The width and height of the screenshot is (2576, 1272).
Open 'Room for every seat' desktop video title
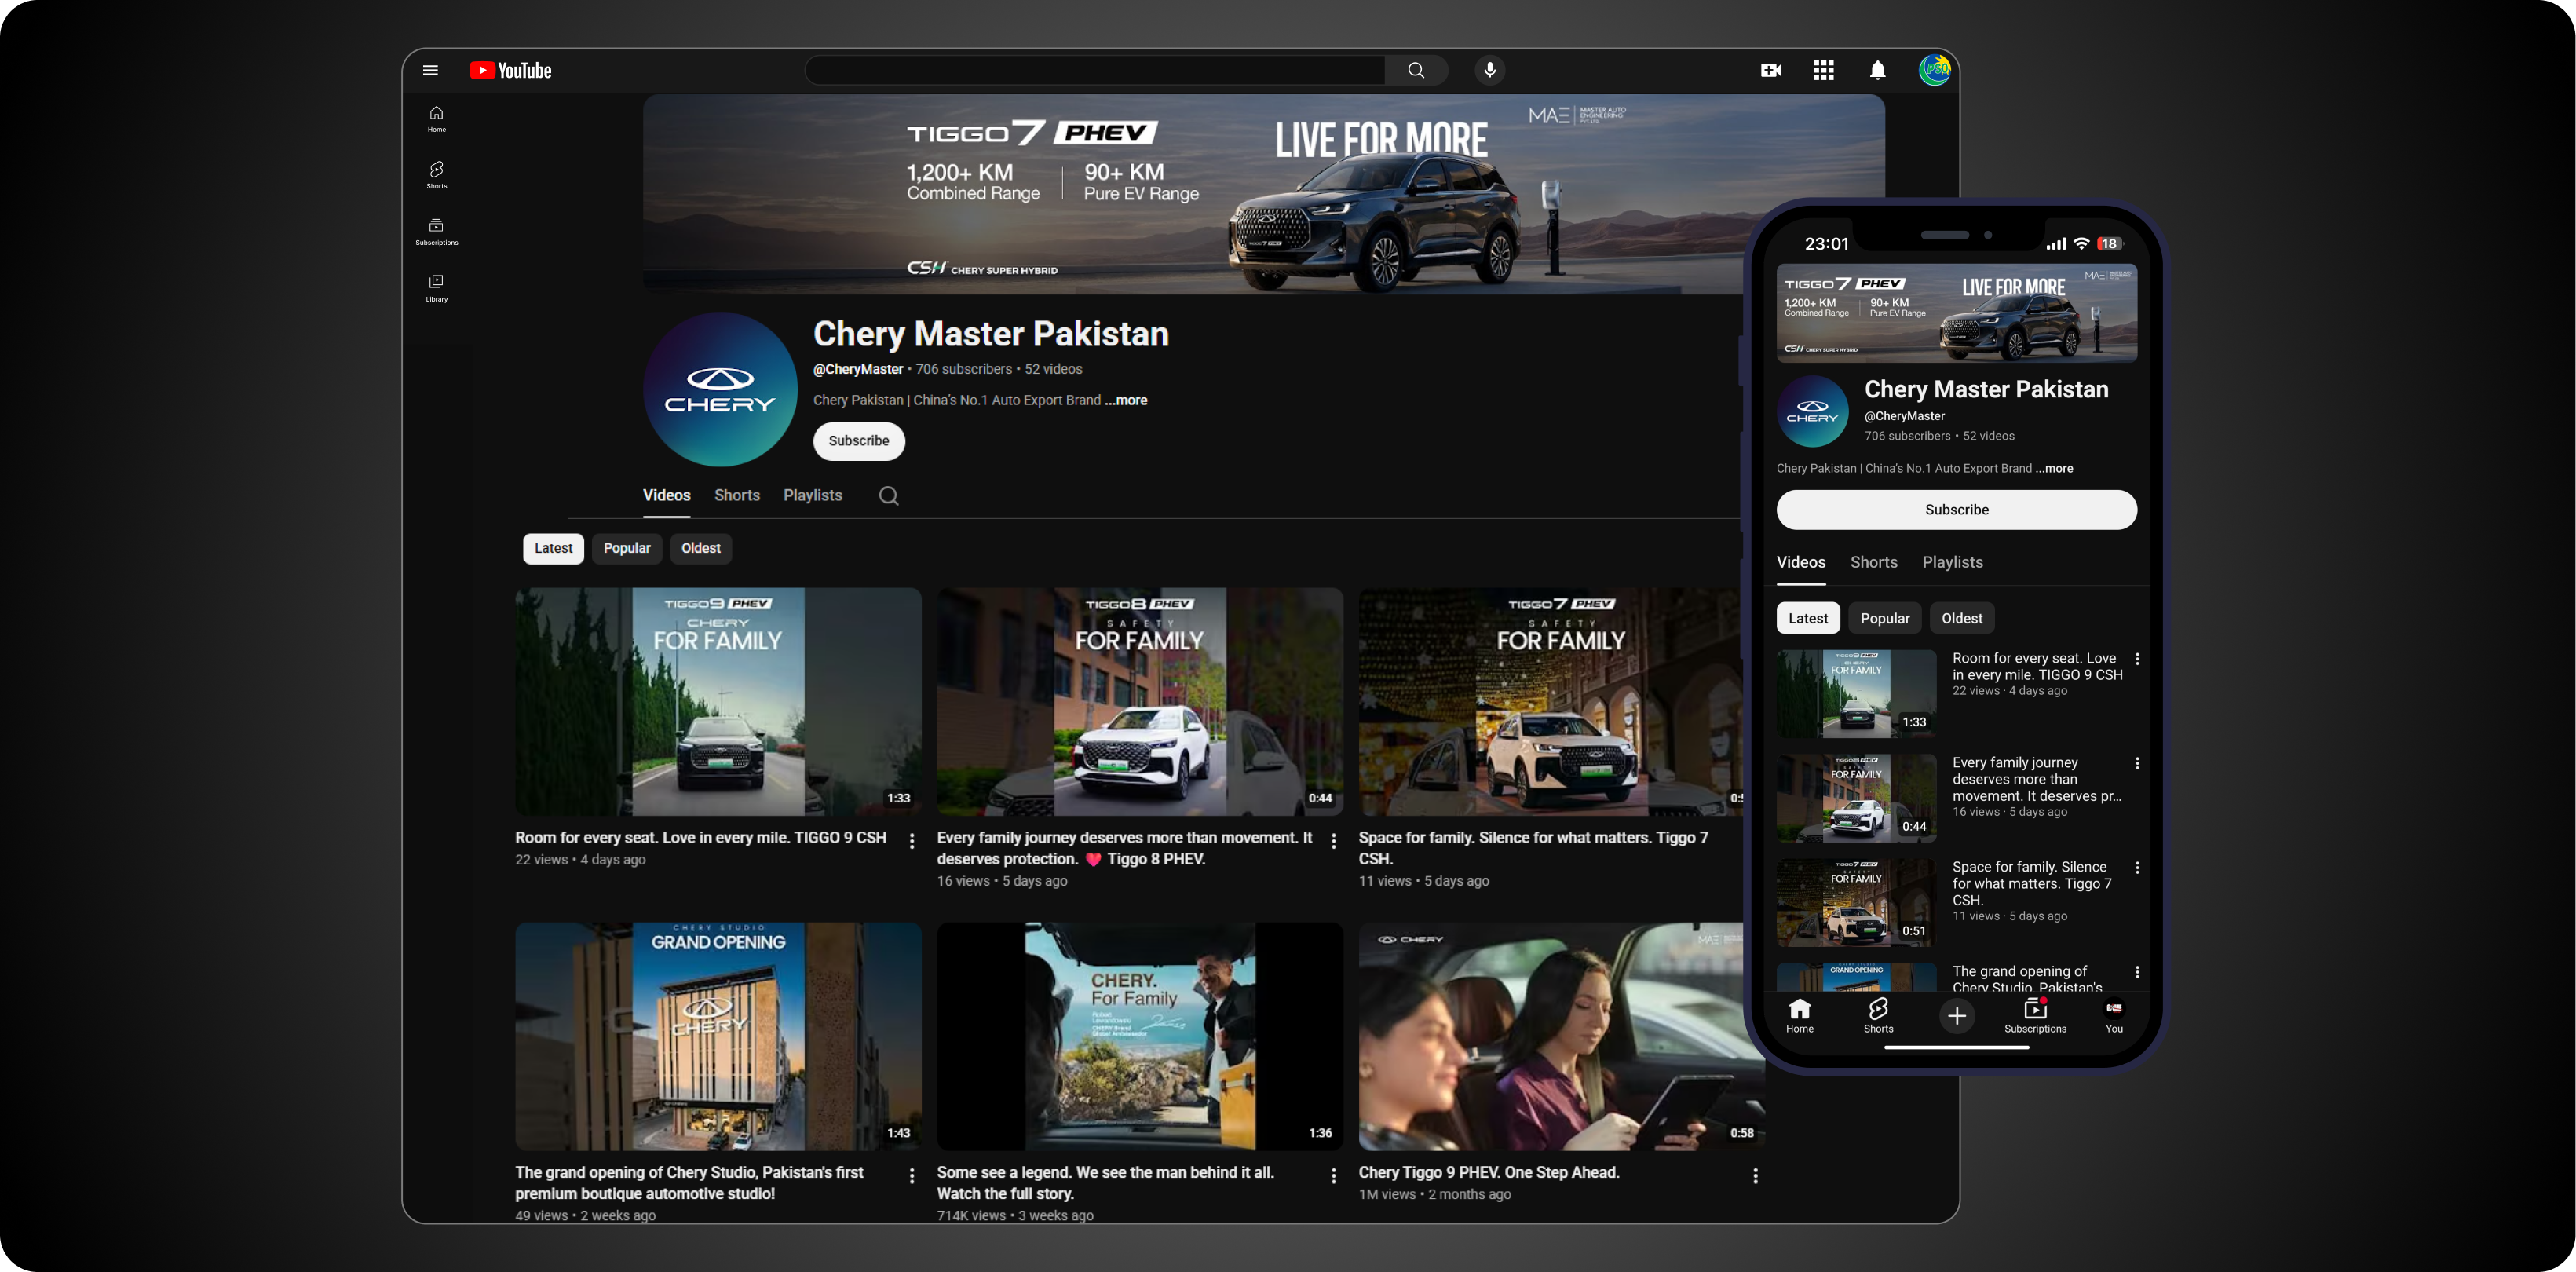701,838
